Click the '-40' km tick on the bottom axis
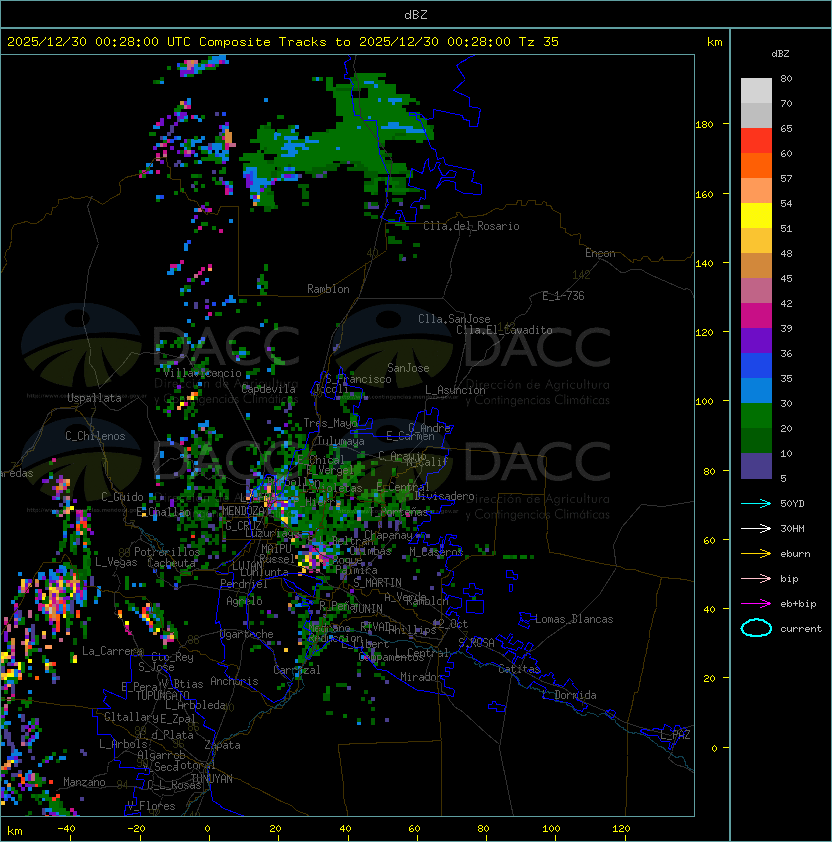This screenshot has height=842, width=832. click(66, 829)
